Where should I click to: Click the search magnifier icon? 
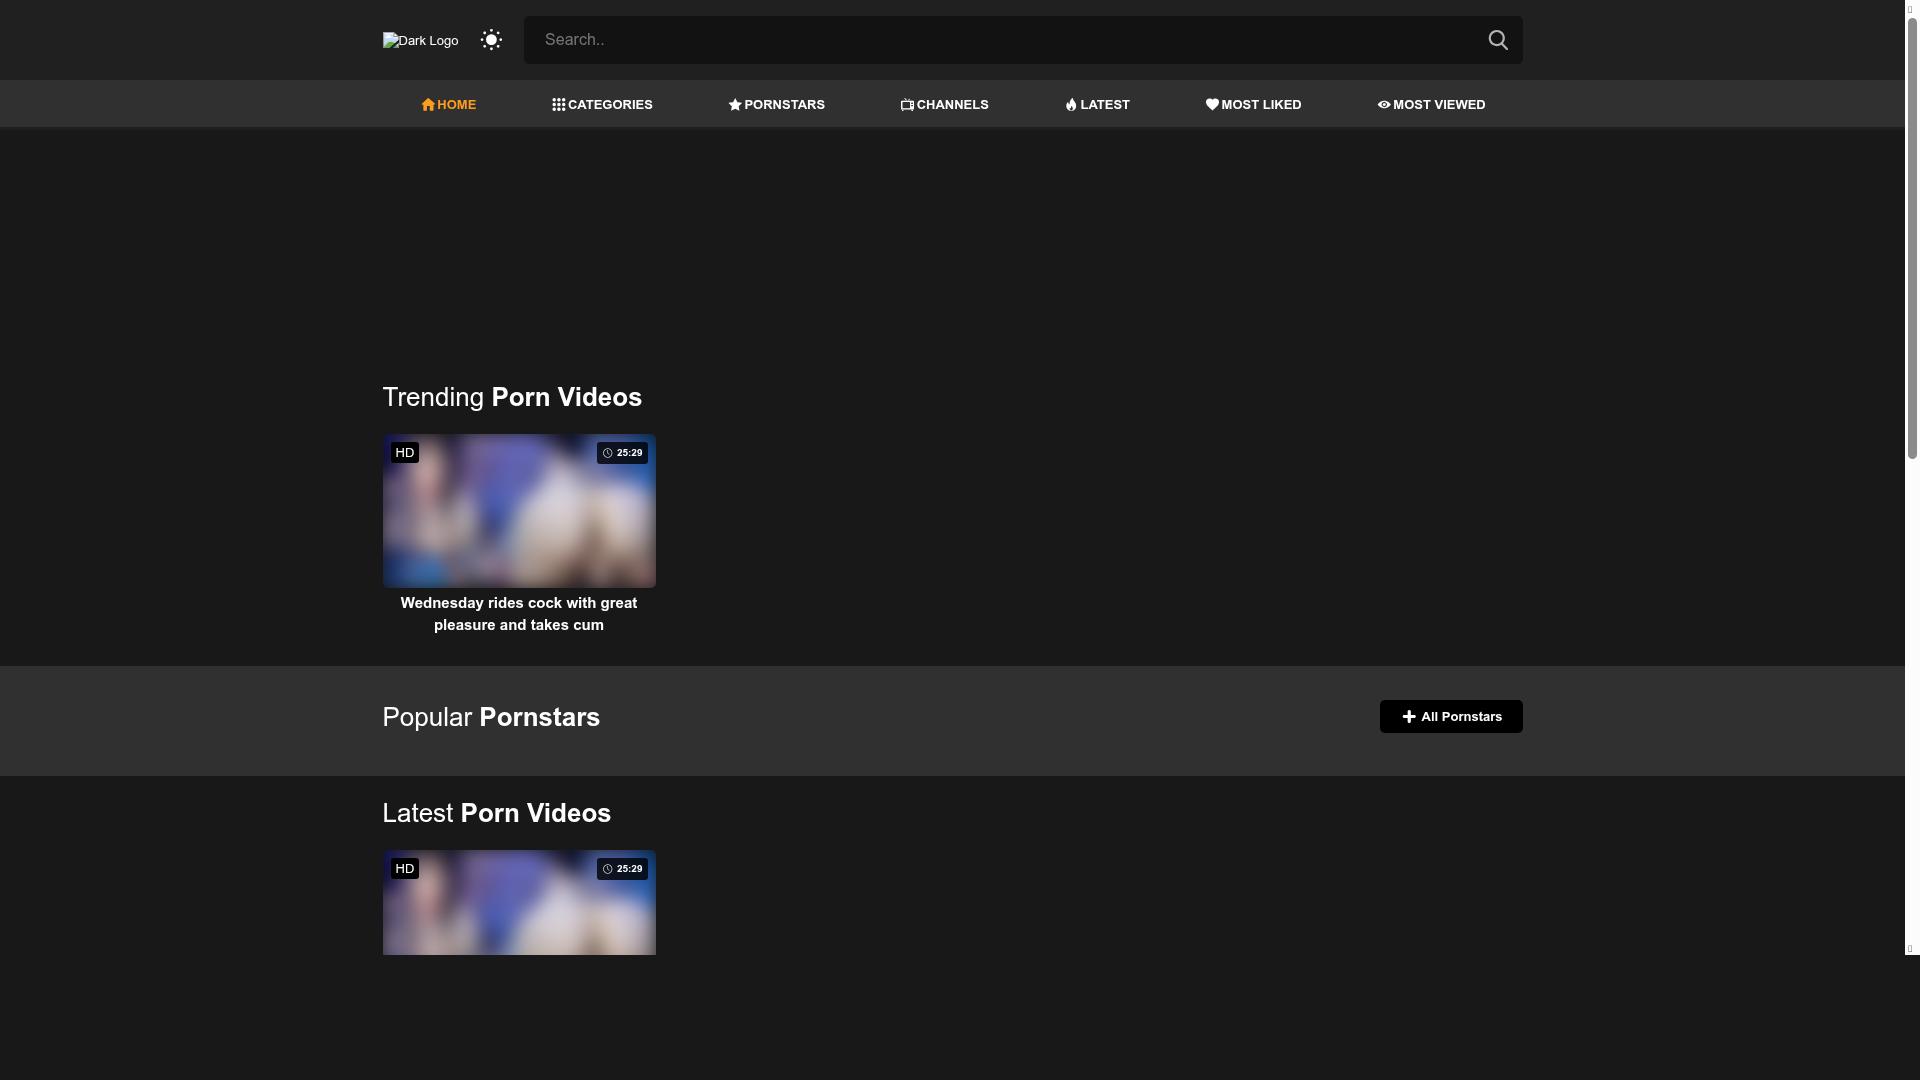[1497, 40]
